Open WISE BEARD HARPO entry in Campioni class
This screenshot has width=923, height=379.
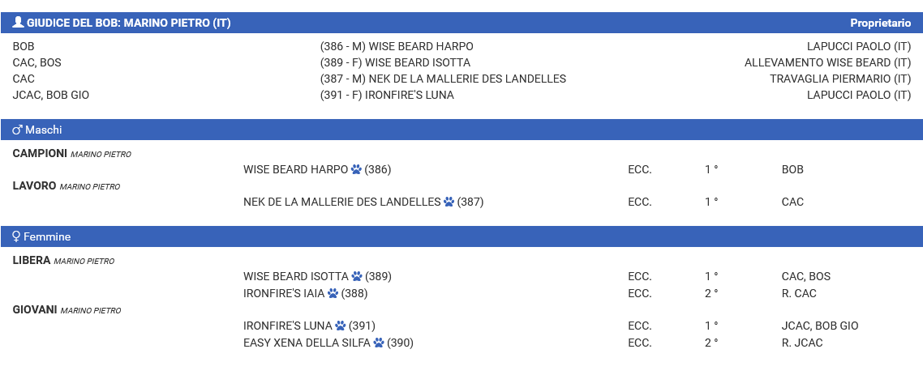pos(296,169)
